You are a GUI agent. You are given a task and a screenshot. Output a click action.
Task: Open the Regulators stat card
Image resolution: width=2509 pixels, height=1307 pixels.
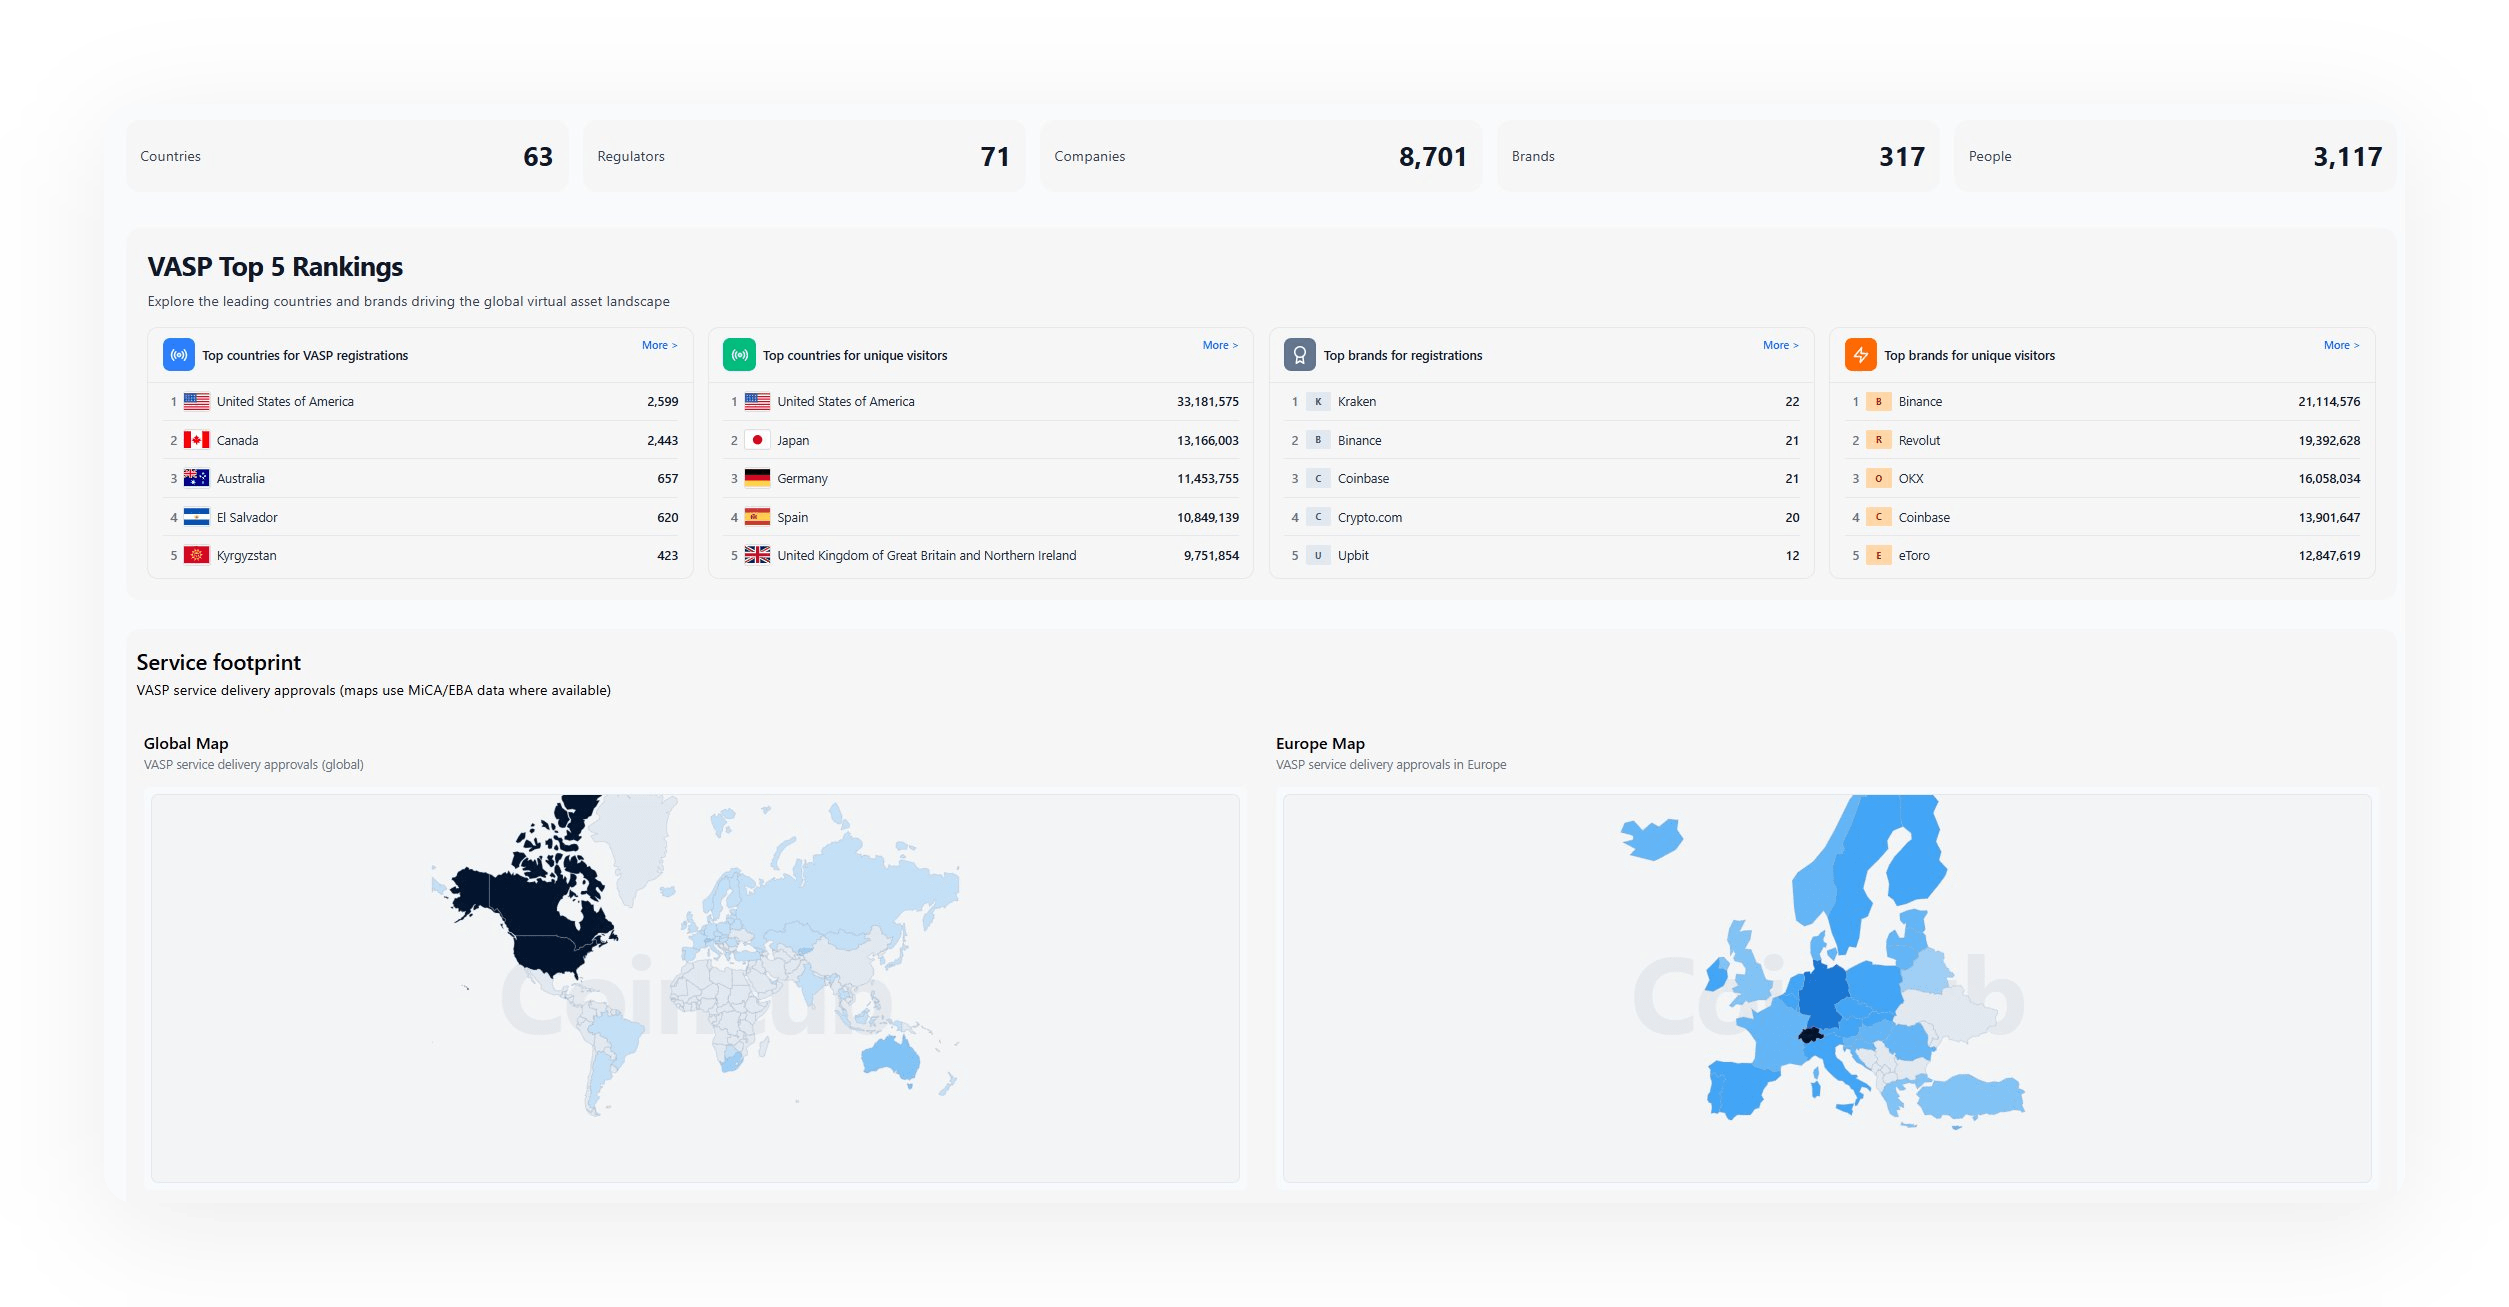(x=804, y=156)
